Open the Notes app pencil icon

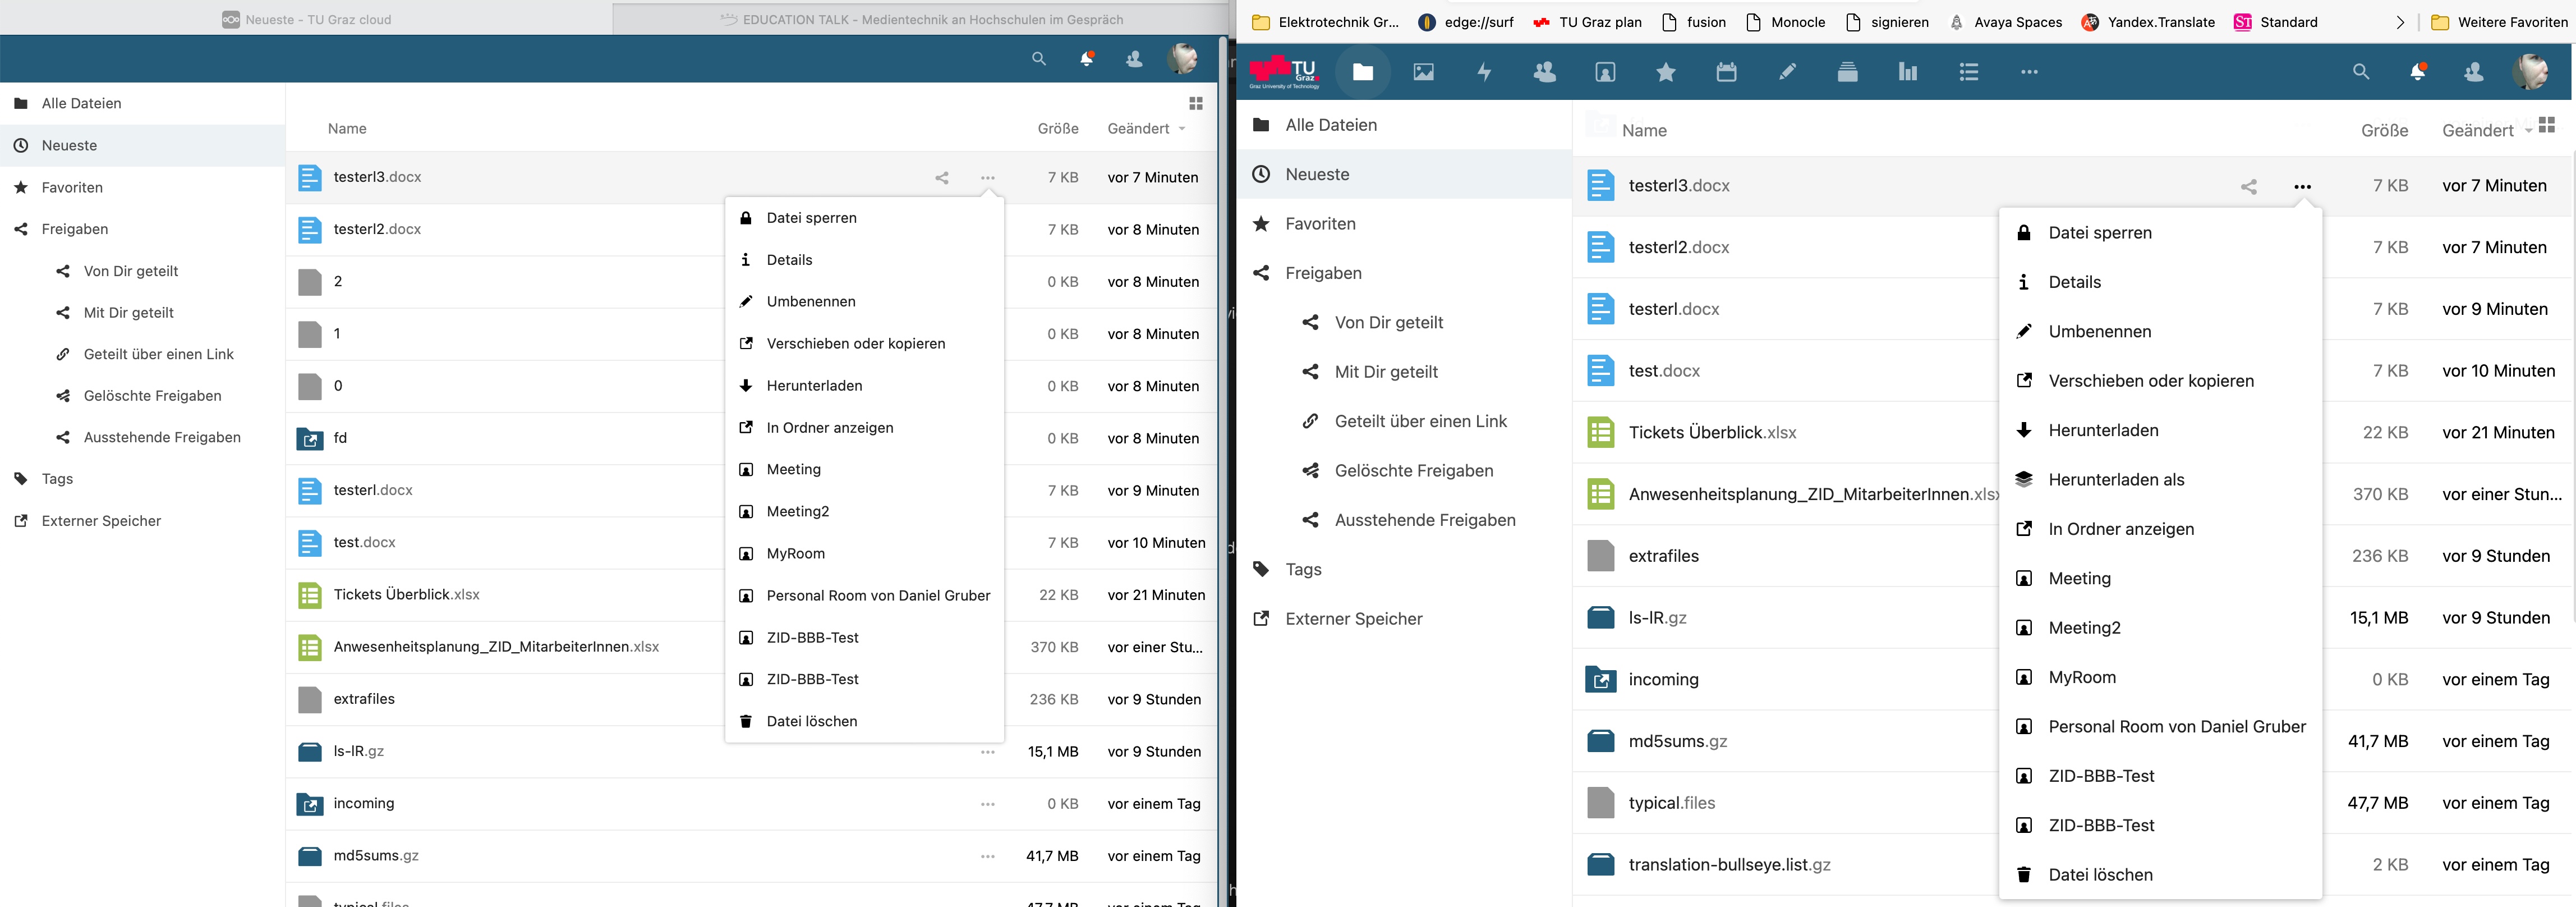pyautogui.click(x=1788, y=71)
